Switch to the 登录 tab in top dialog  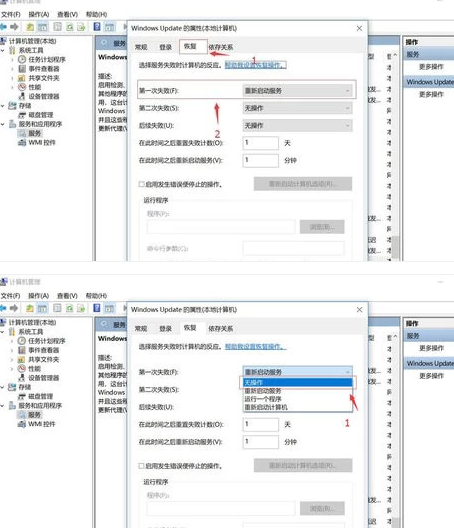point(165,47)
